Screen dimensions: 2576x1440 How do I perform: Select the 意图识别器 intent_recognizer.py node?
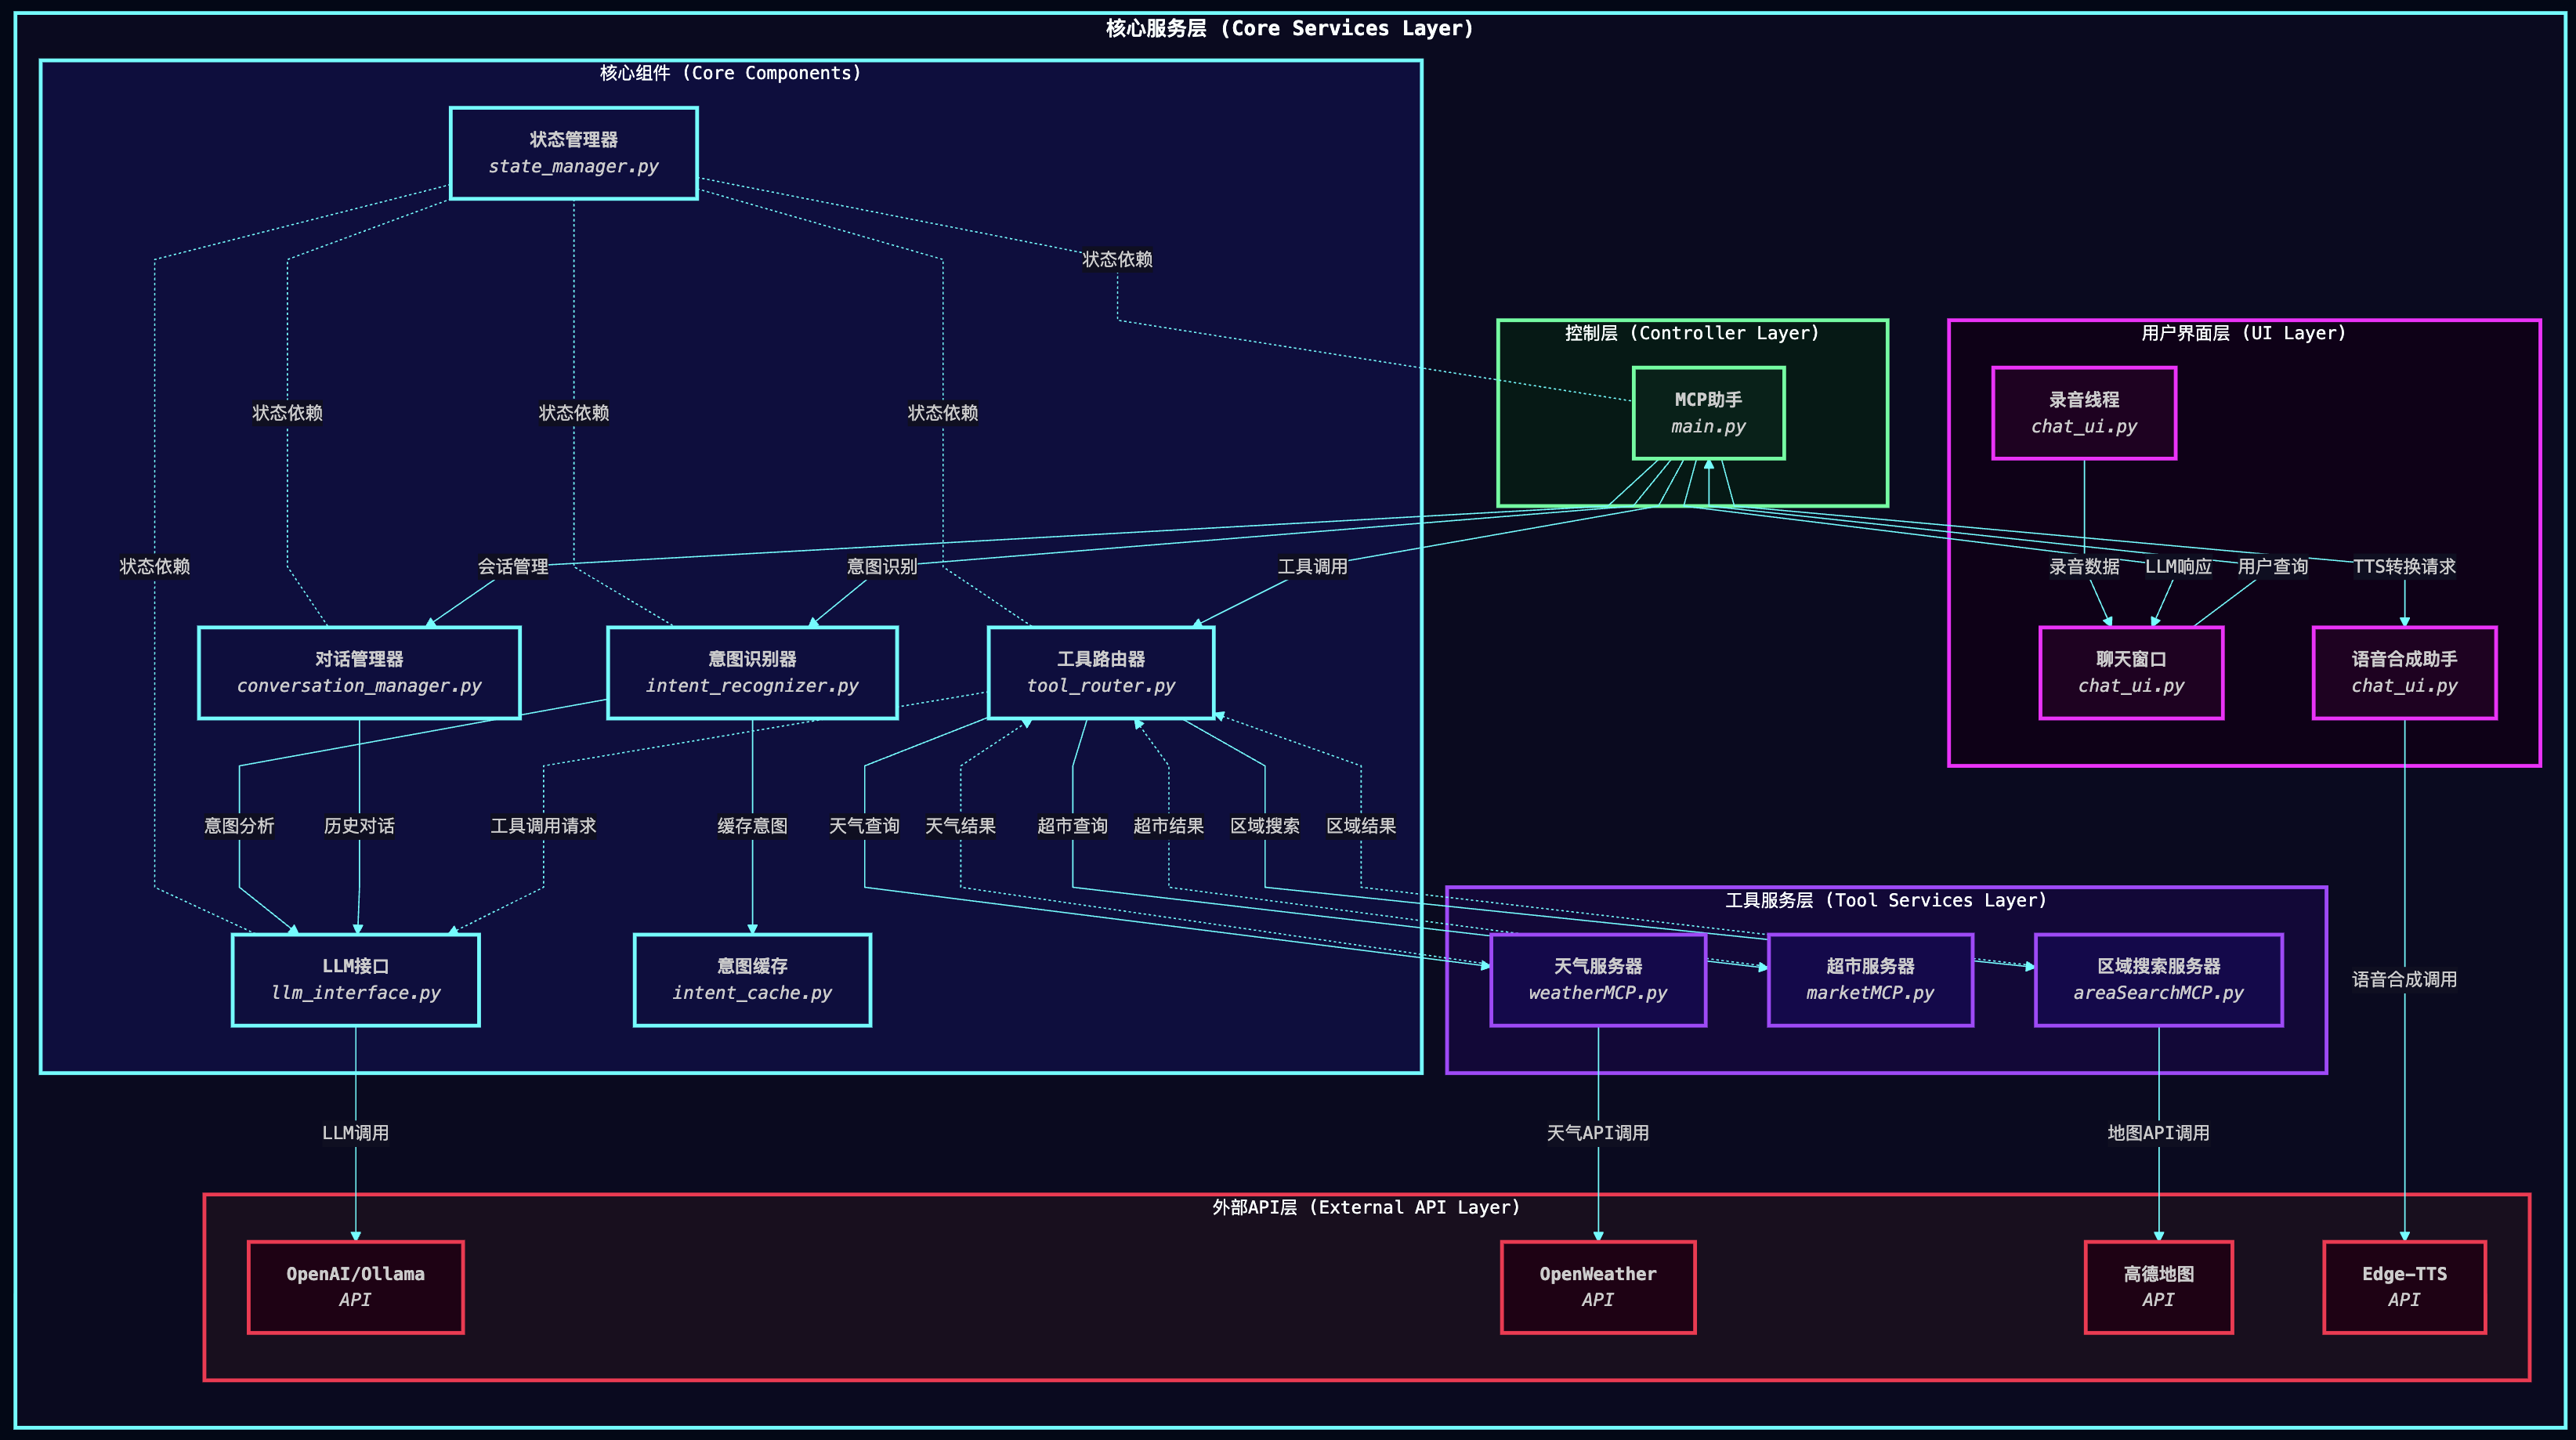(x=752, y=672)
